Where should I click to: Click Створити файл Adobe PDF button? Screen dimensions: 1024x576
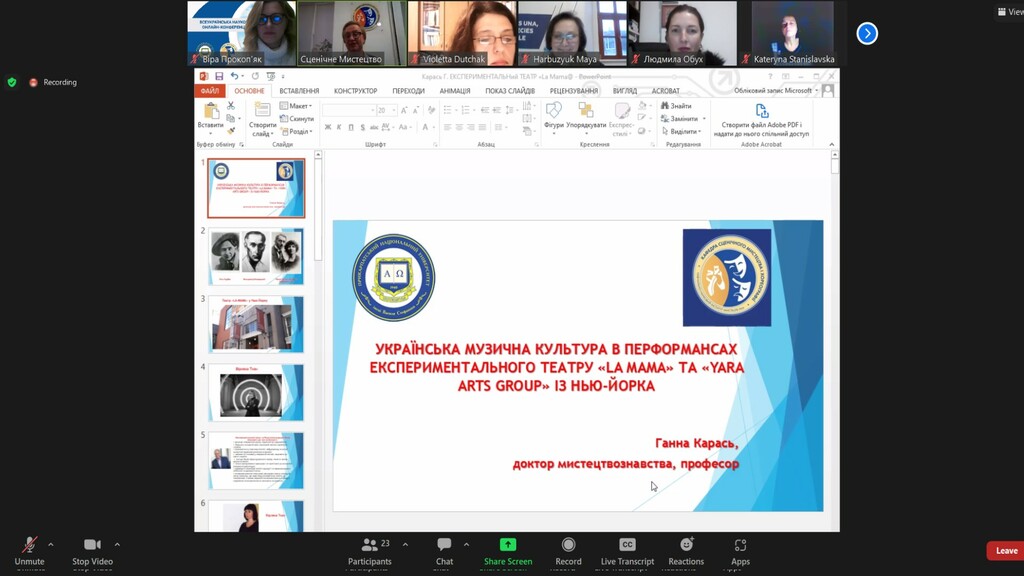pos(762,121)
